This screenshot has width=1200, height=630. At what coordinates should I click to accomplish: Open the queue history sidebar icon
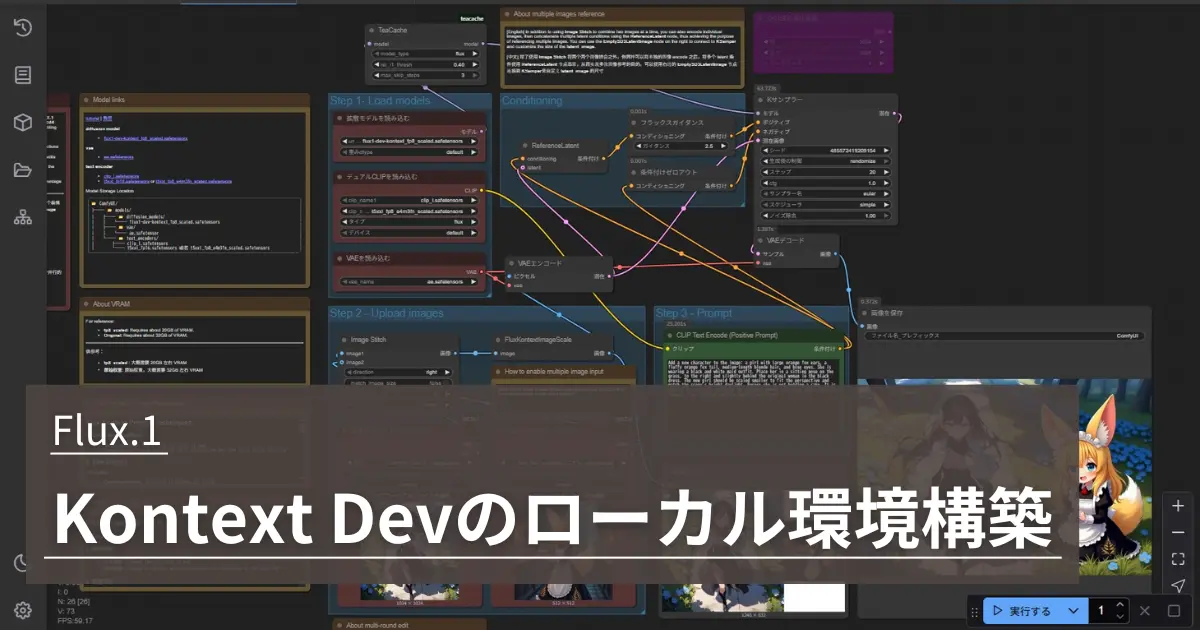pos(22,27)
